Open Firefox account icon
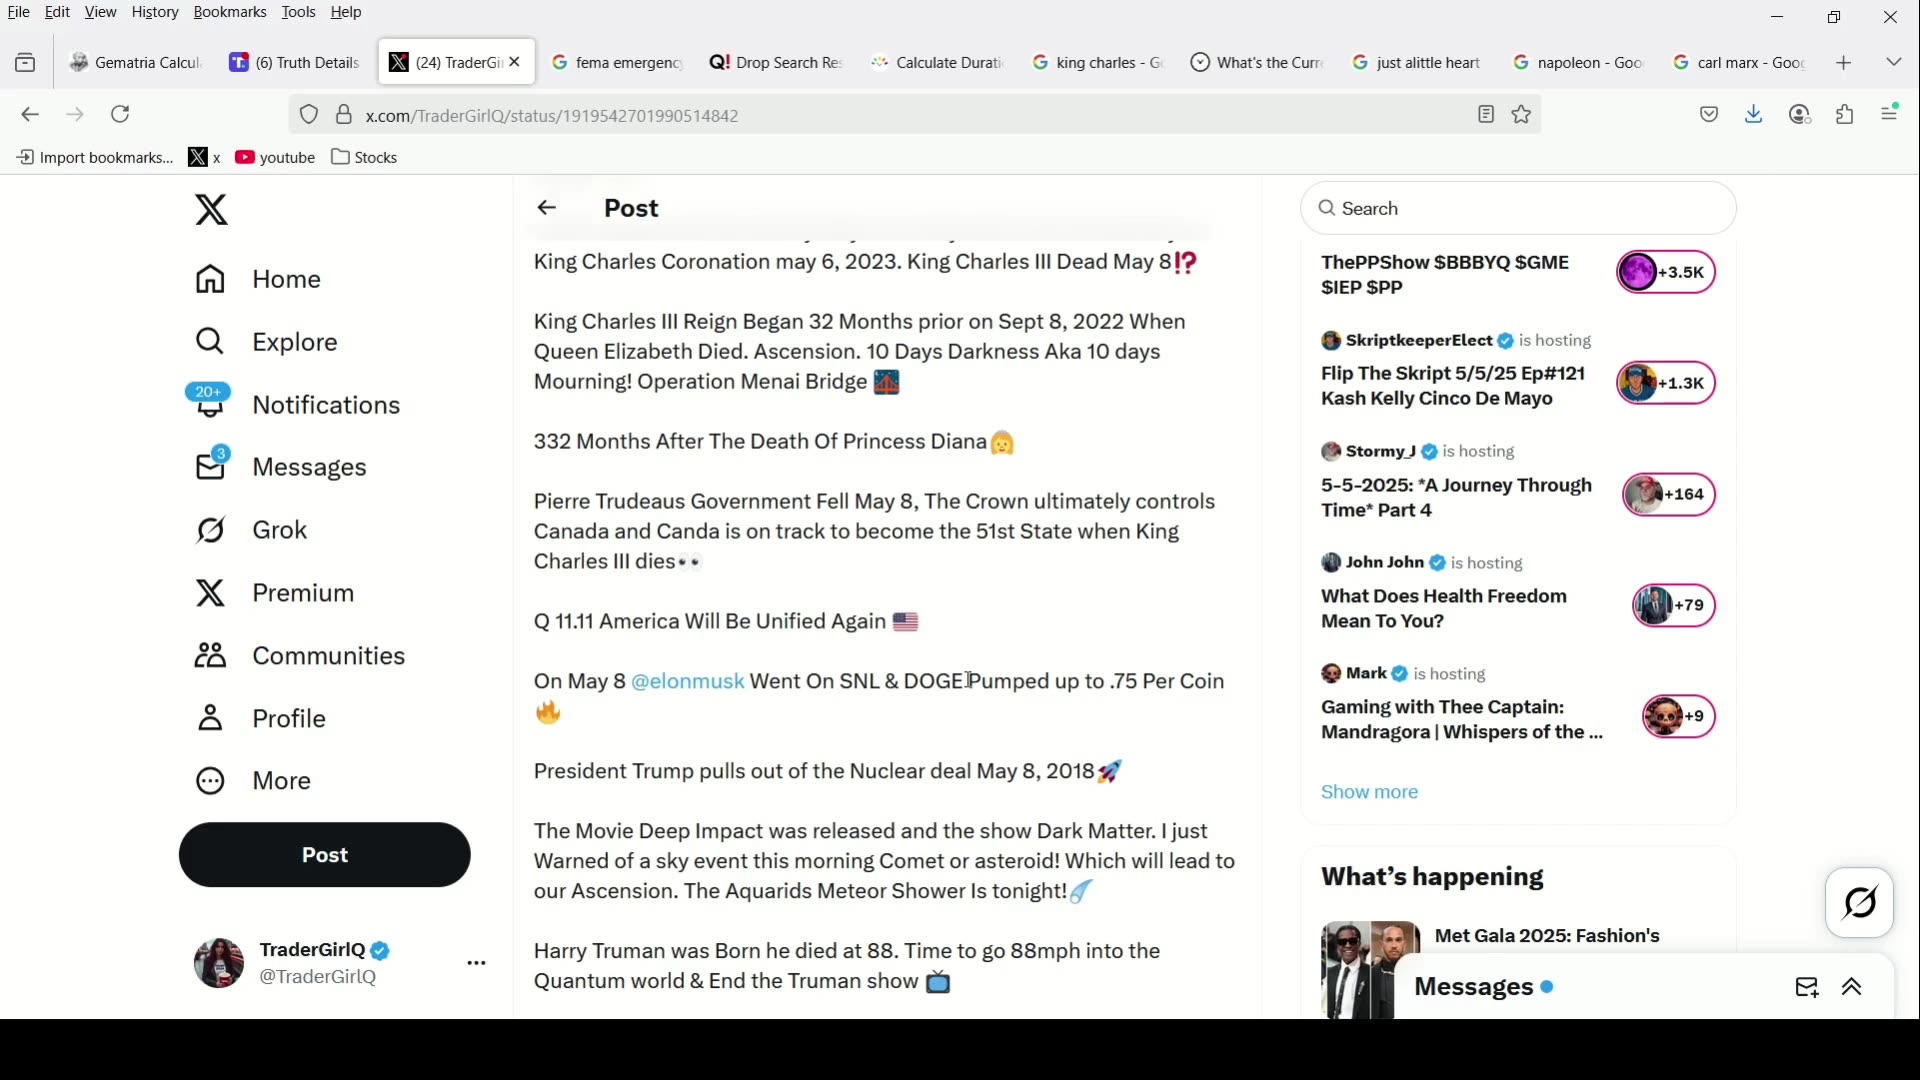Viewport: 1920px width, 1080px height. pyautogui.click(x=1802, y=115)
